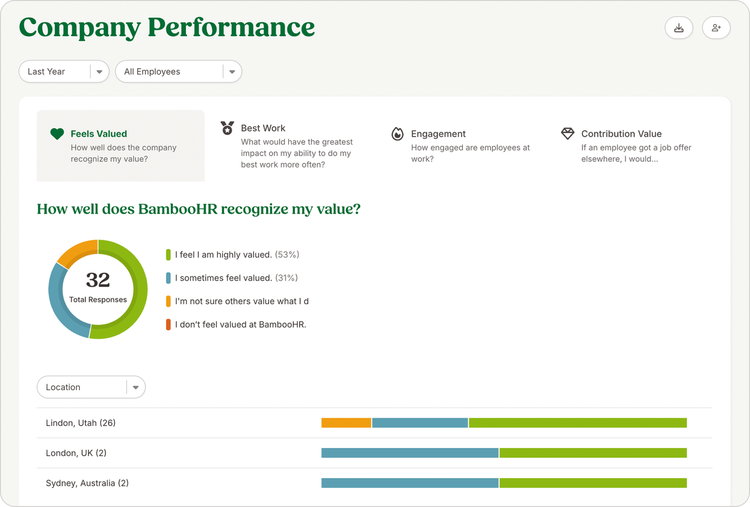Click 'I sometimes feel valued.' legend text
The height and width of the screenshot is (507, 750).
223,278
